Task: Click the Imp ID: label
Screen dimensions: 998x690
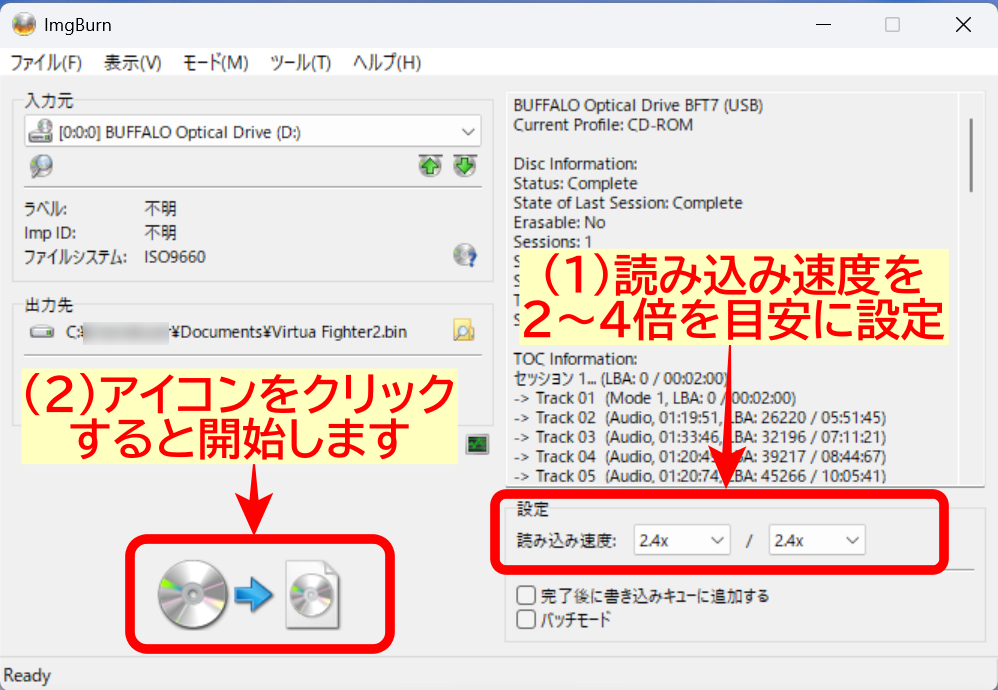Action: pyautogui.click(x=50, y=233)
